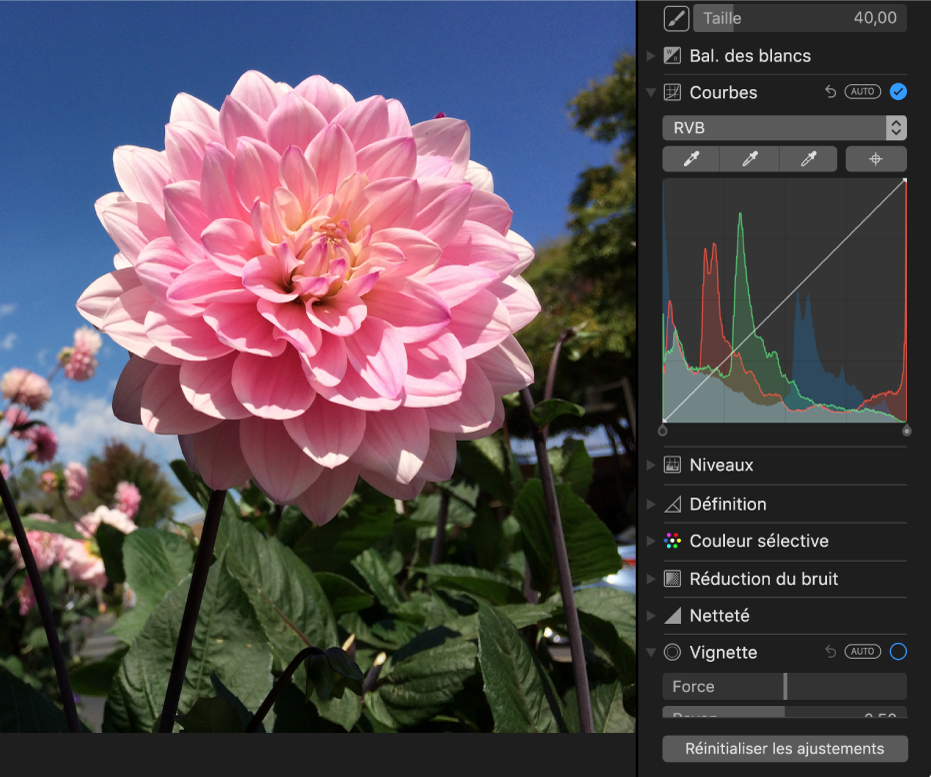Click the add point crosshair button
Viewport: 931px width, 777px height.
click(x=876, y=159)
